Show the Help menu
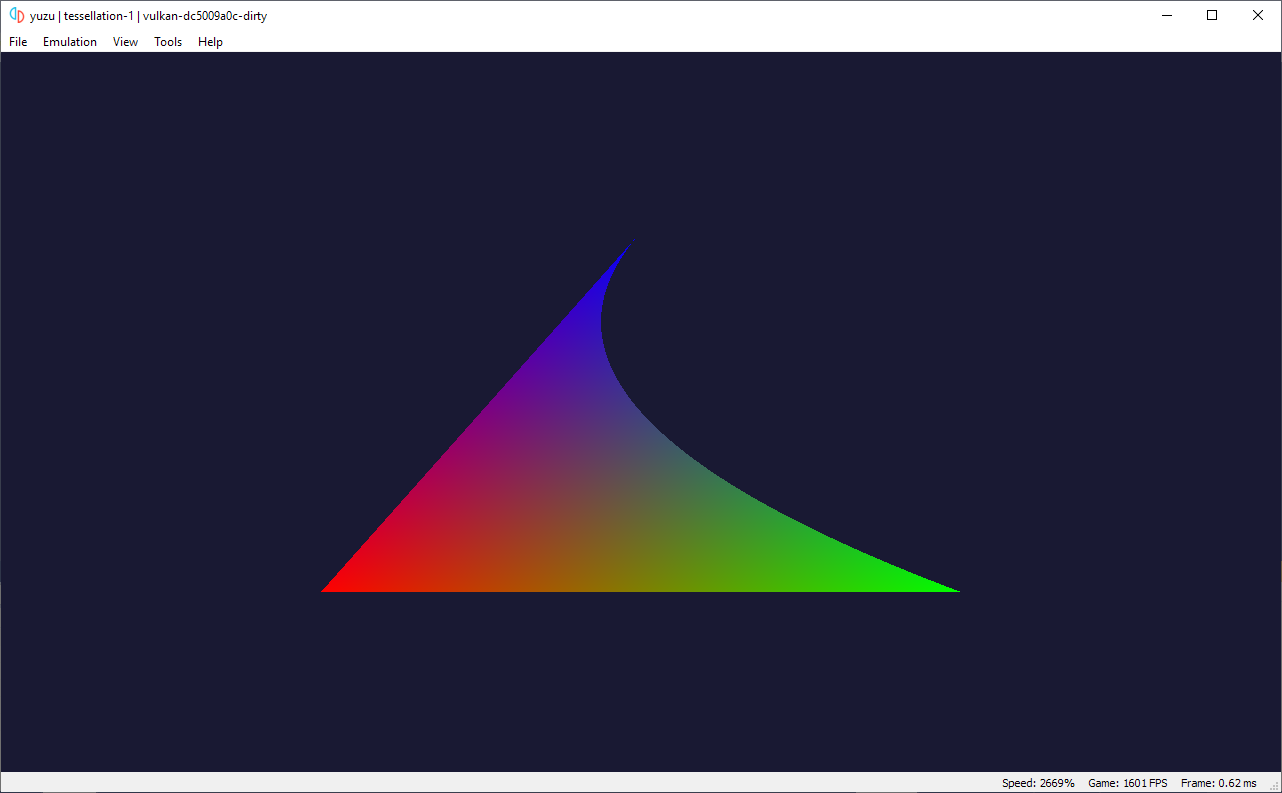This screenshot has width=1282, height=793. click(x=210, y=42)
